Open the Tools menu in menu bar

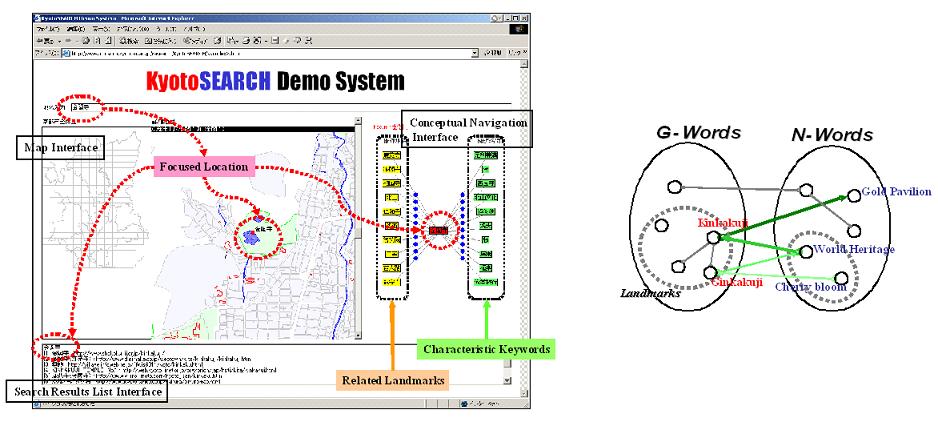point(166,29)
